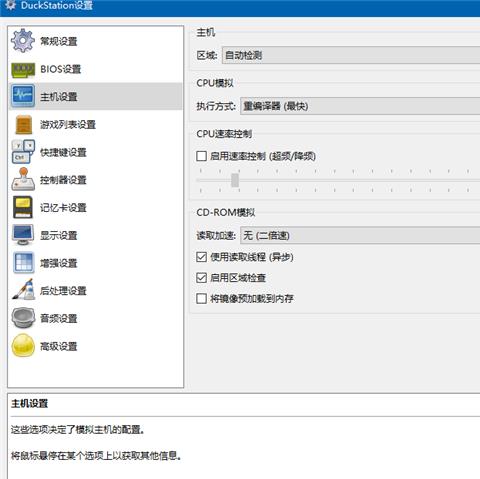Click the 主机设置 monitor pulse icon

pos(23,96)
